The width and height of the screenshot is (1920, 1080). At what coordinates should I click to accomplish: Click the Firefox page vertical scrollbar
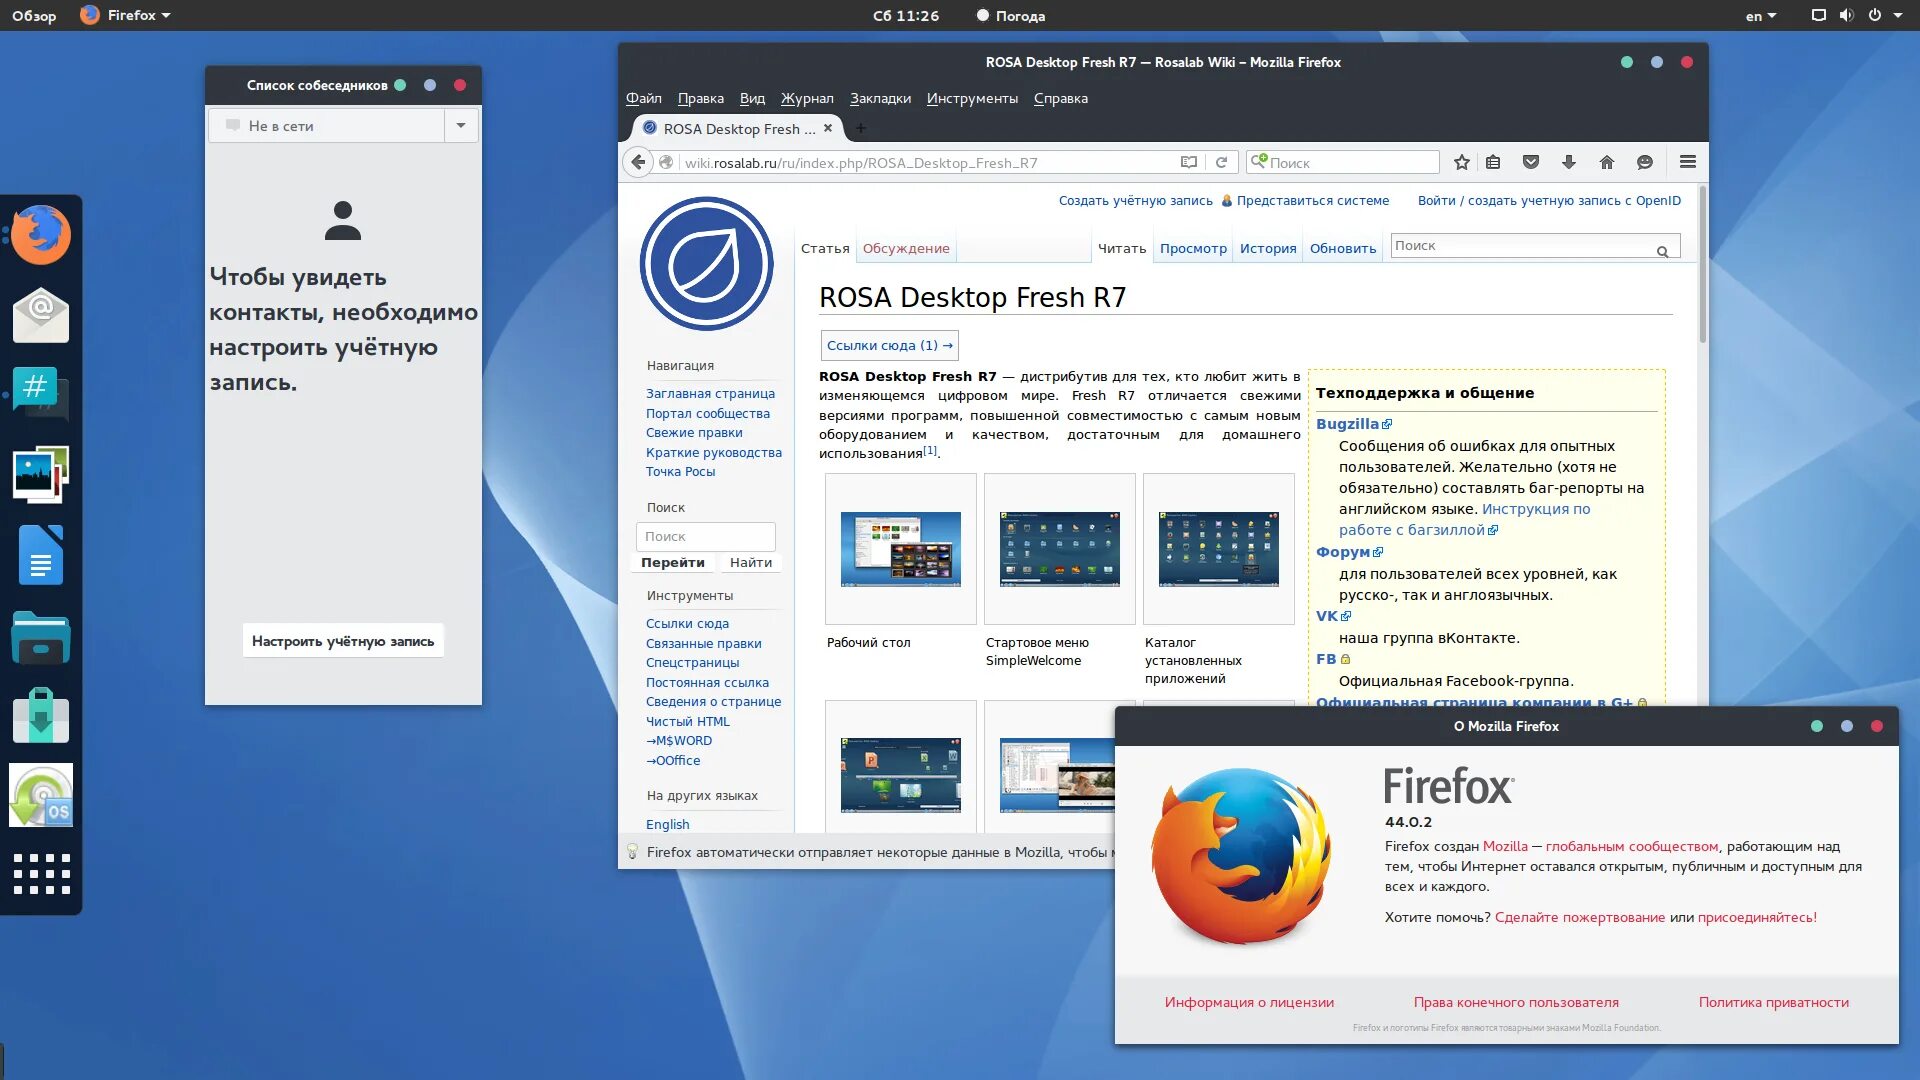(1702, 265)
